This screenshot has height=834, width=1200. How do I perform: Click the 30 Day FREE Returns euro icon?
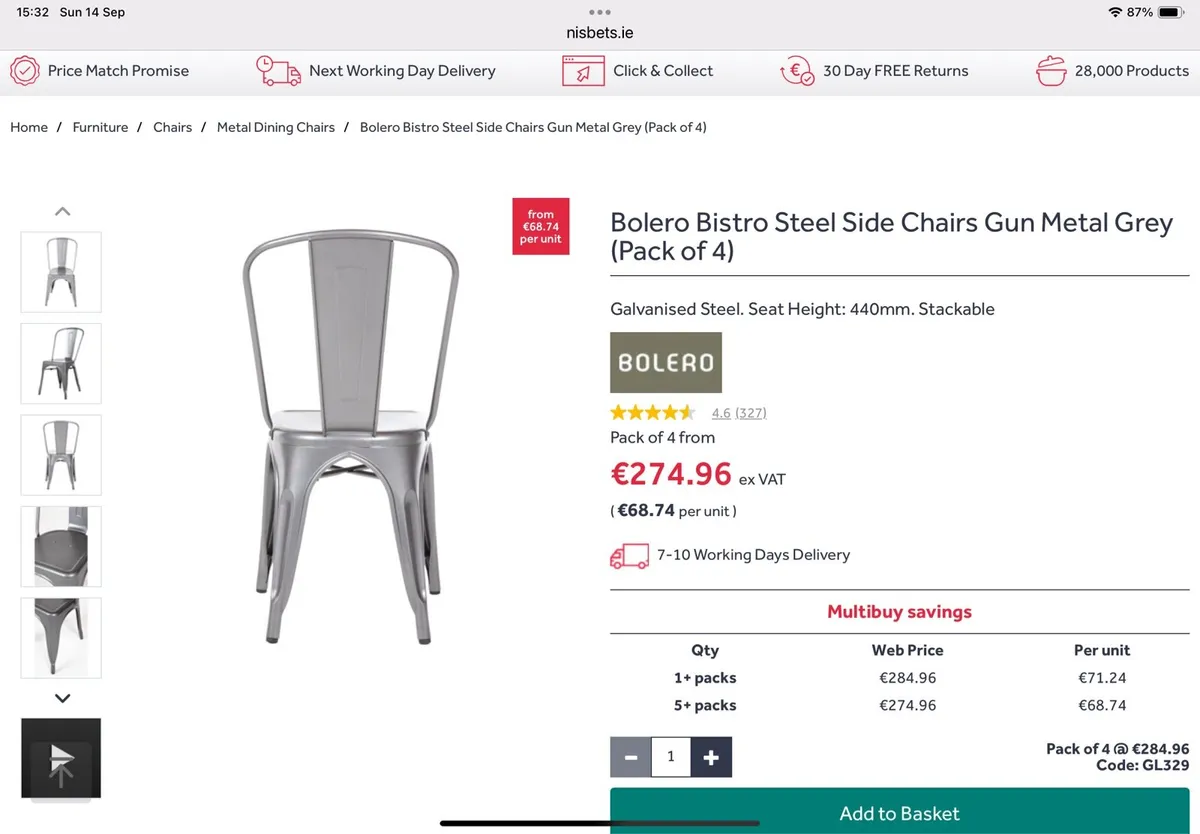tap(797, 71)
